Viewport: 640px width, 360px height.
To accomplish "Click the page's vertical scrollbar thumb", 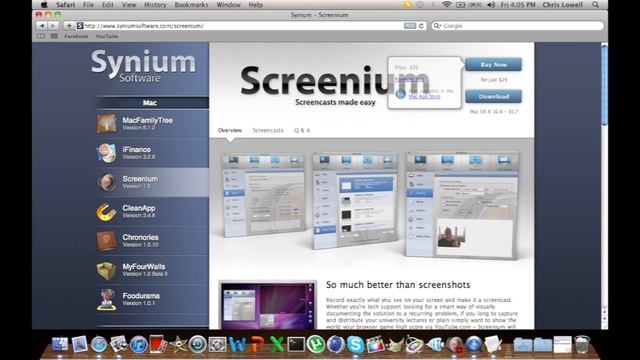I will click(x=604, y=85).
